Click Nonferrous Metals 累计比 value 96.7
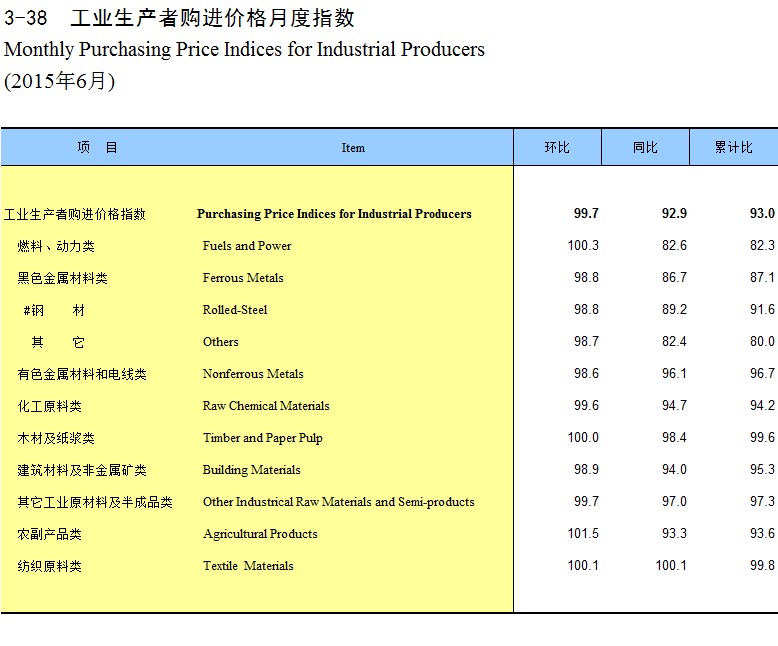The image size is (778, 646). (x=762, y=374)
